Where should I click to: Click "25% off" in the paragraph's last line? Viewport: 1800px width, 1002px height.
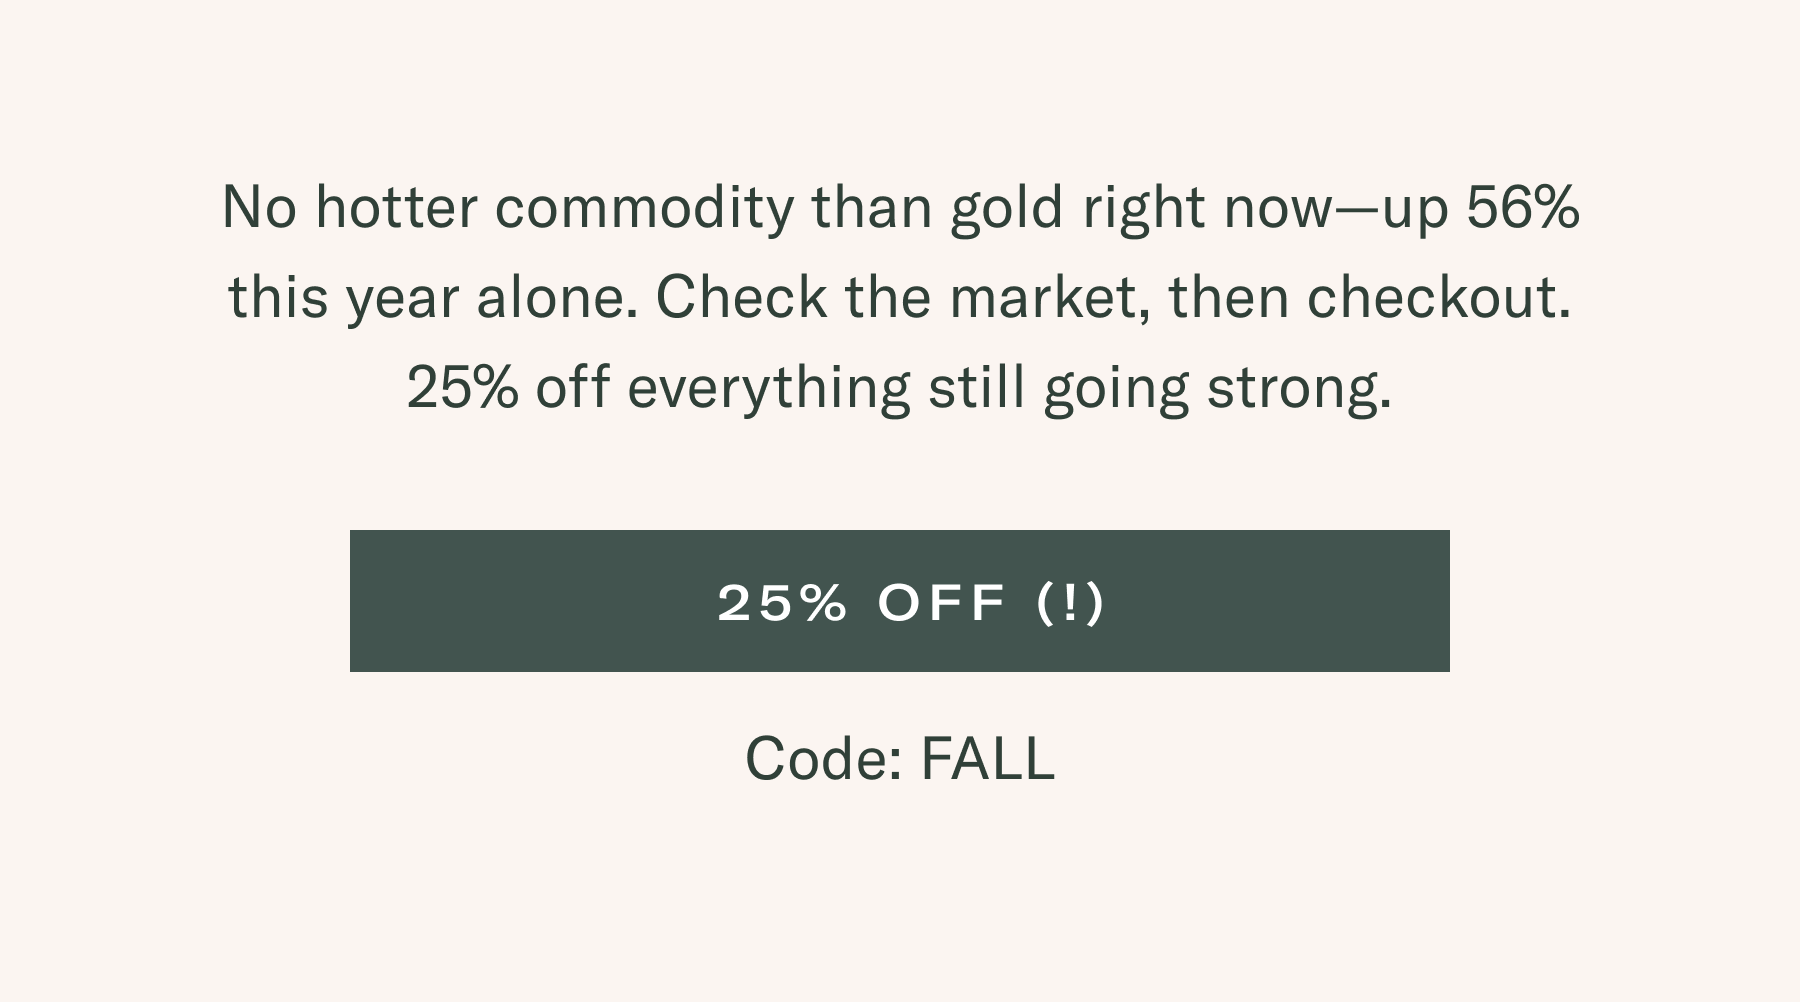(x=508, y=387)
